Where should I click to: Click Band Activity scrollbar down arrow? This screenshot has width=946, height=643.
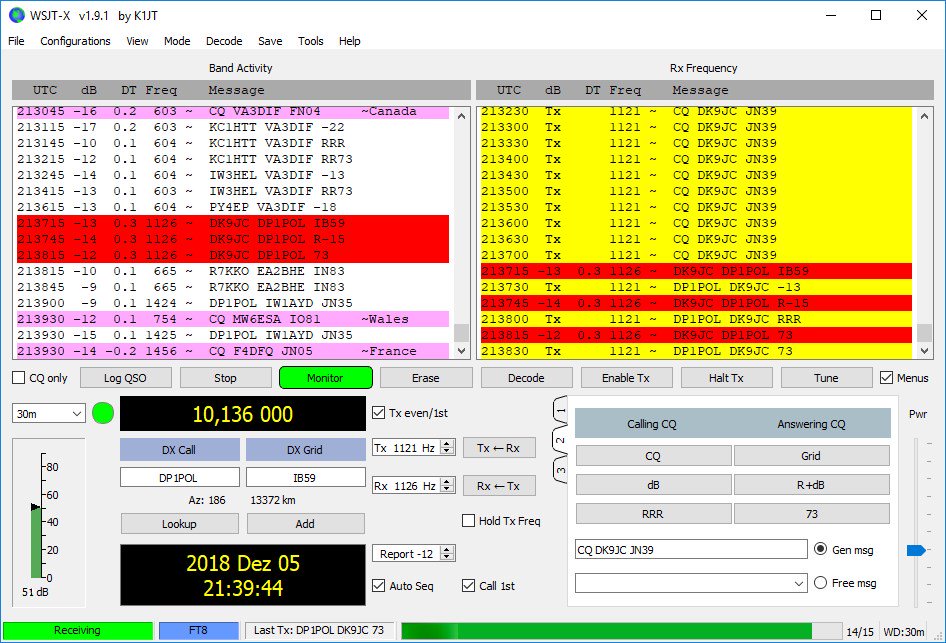click(x=462, y=350)
